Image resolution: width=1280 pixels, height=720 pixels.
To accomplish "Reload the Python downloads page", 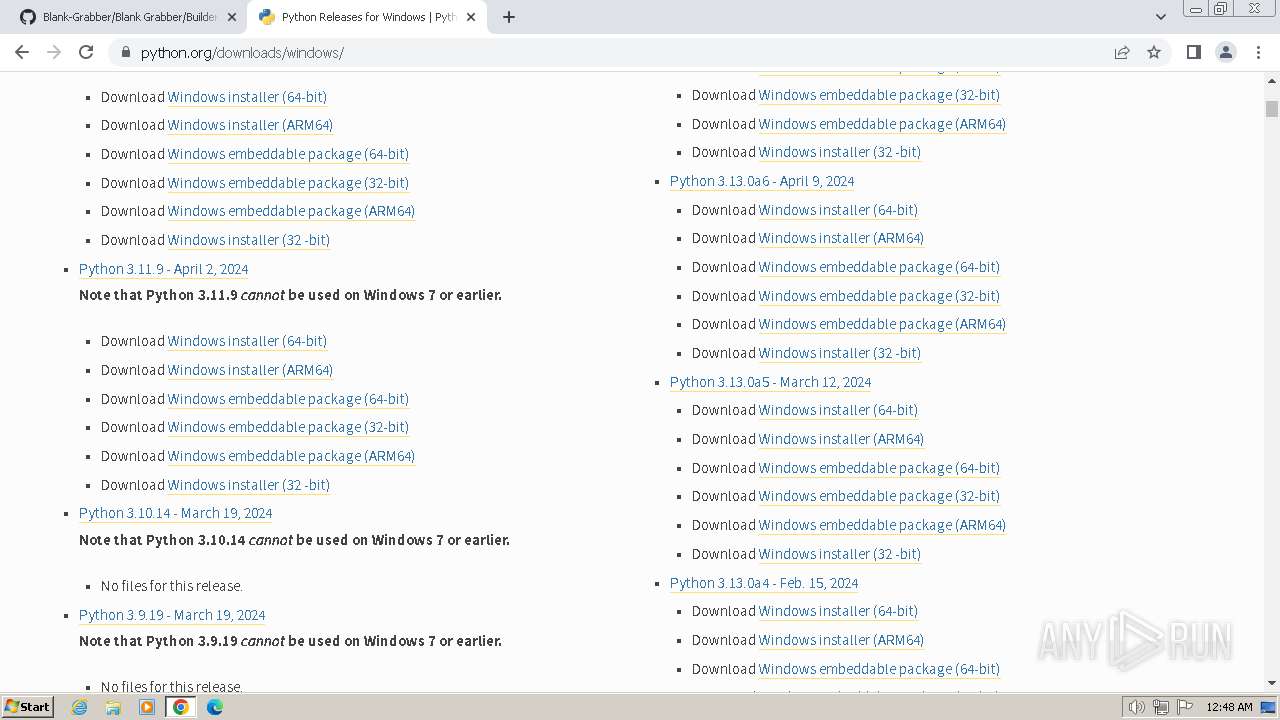I will [x=86, y=52].
